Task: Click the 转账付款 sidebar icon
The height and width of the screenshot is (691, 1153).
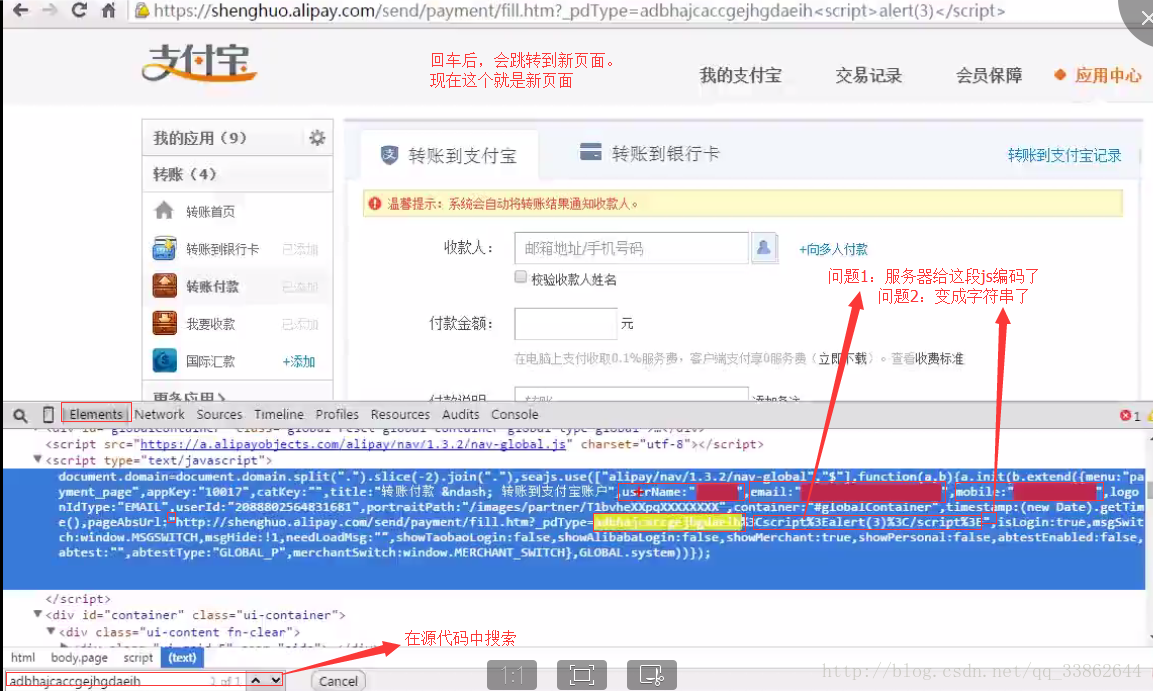Action: pyautogui.click(x=164, y=286)
